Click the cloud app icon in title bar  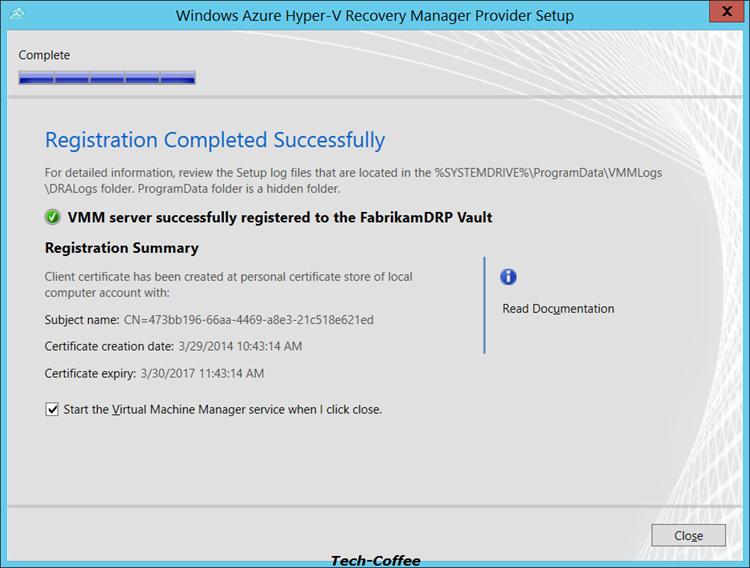17,14
